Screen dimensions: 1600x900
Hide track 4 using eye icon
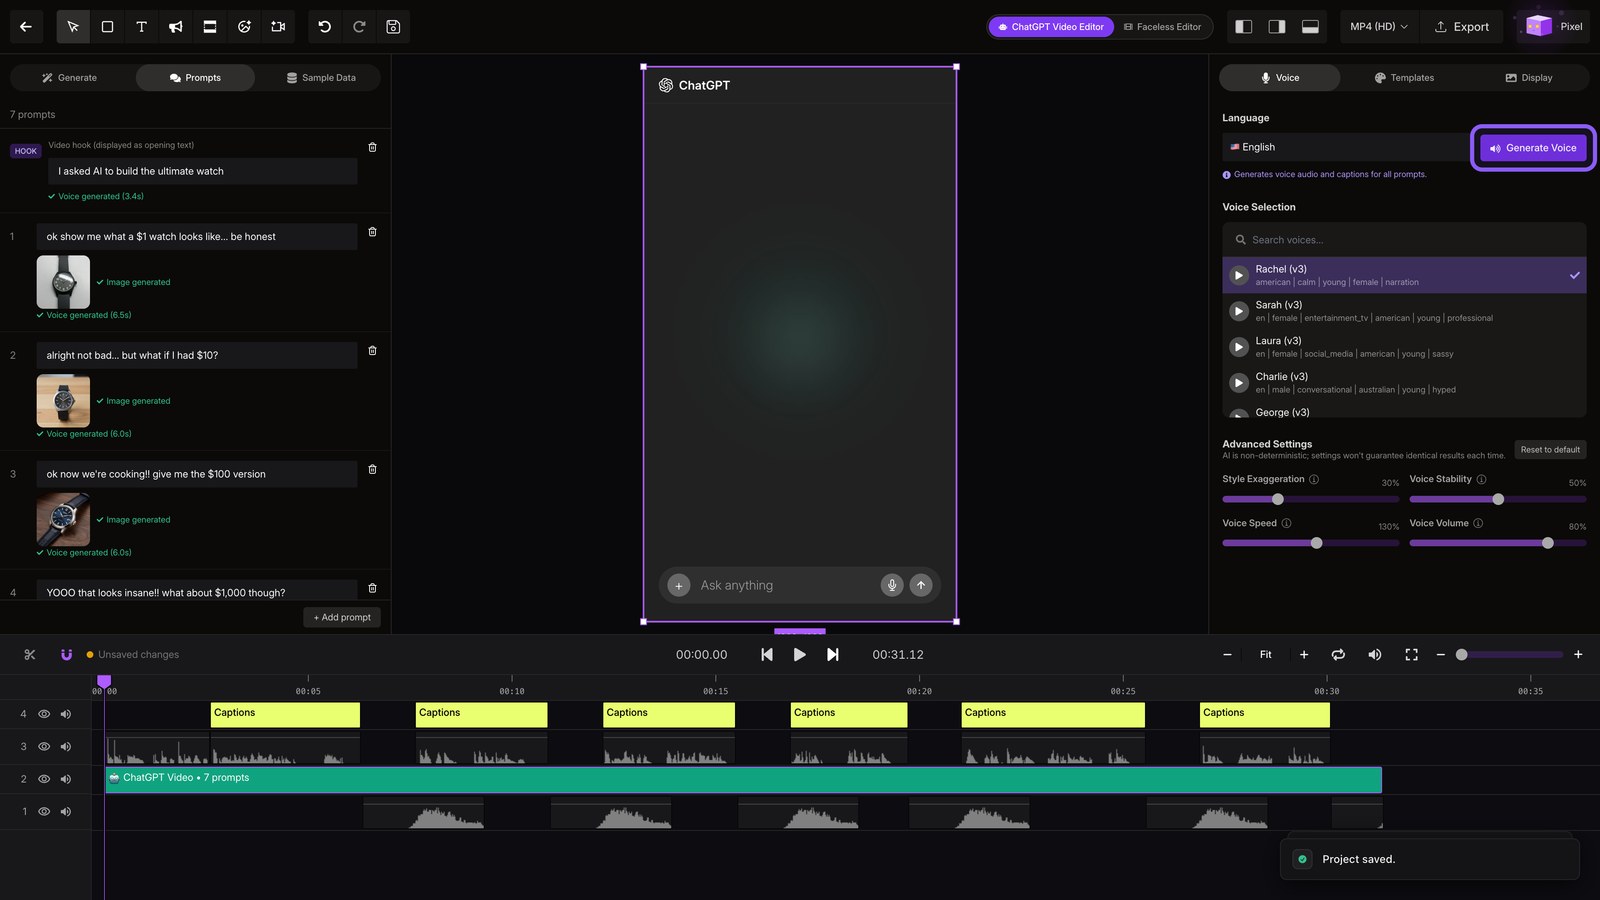[44, 714]
